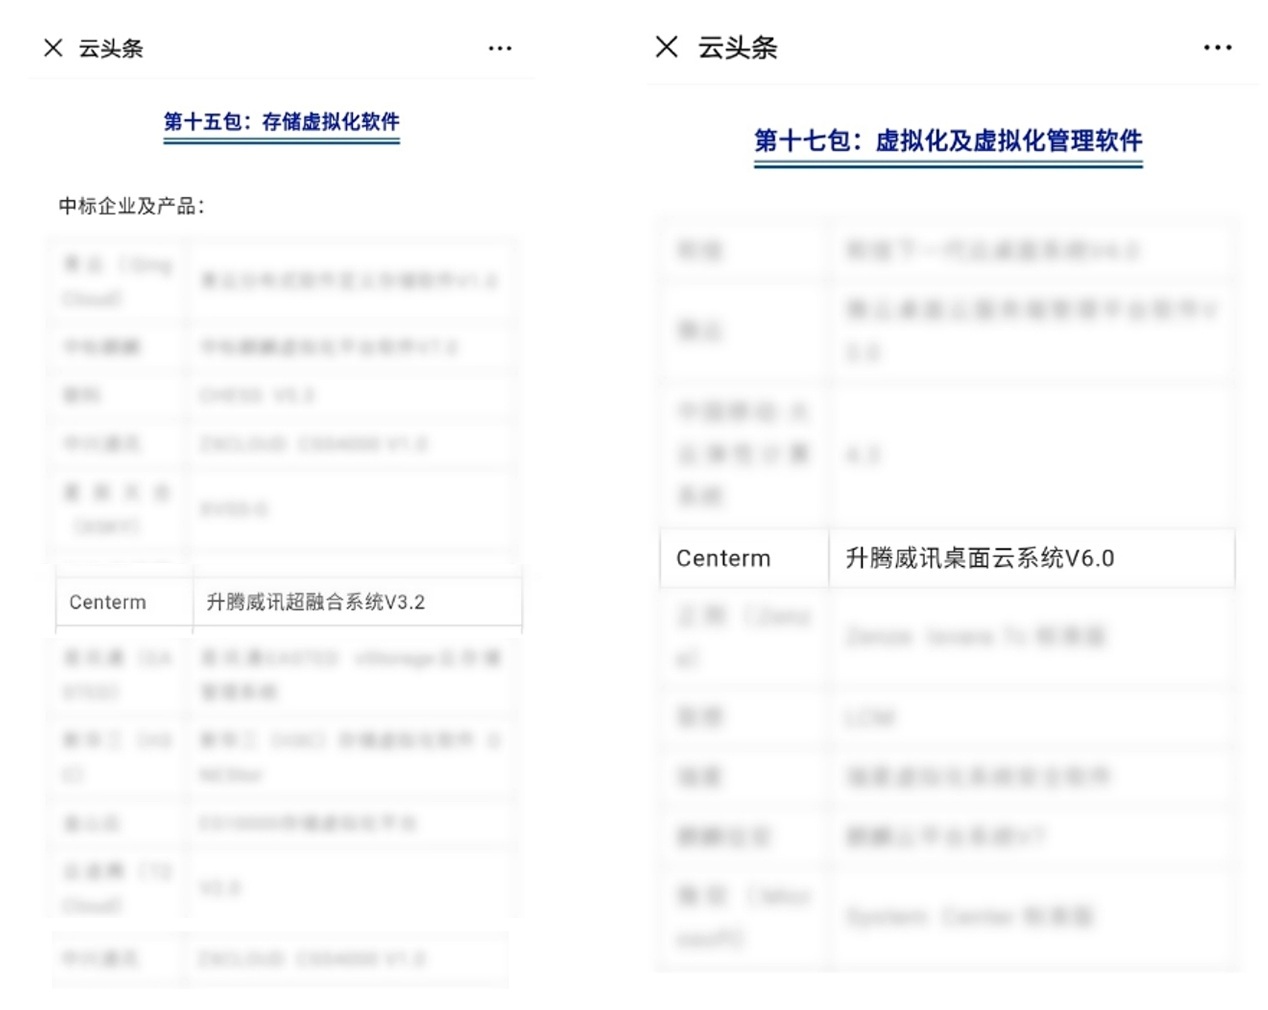Click the blurred 4.3 version cell
This screenshot has height=1010, width=1268.
[x=863, y=455]
